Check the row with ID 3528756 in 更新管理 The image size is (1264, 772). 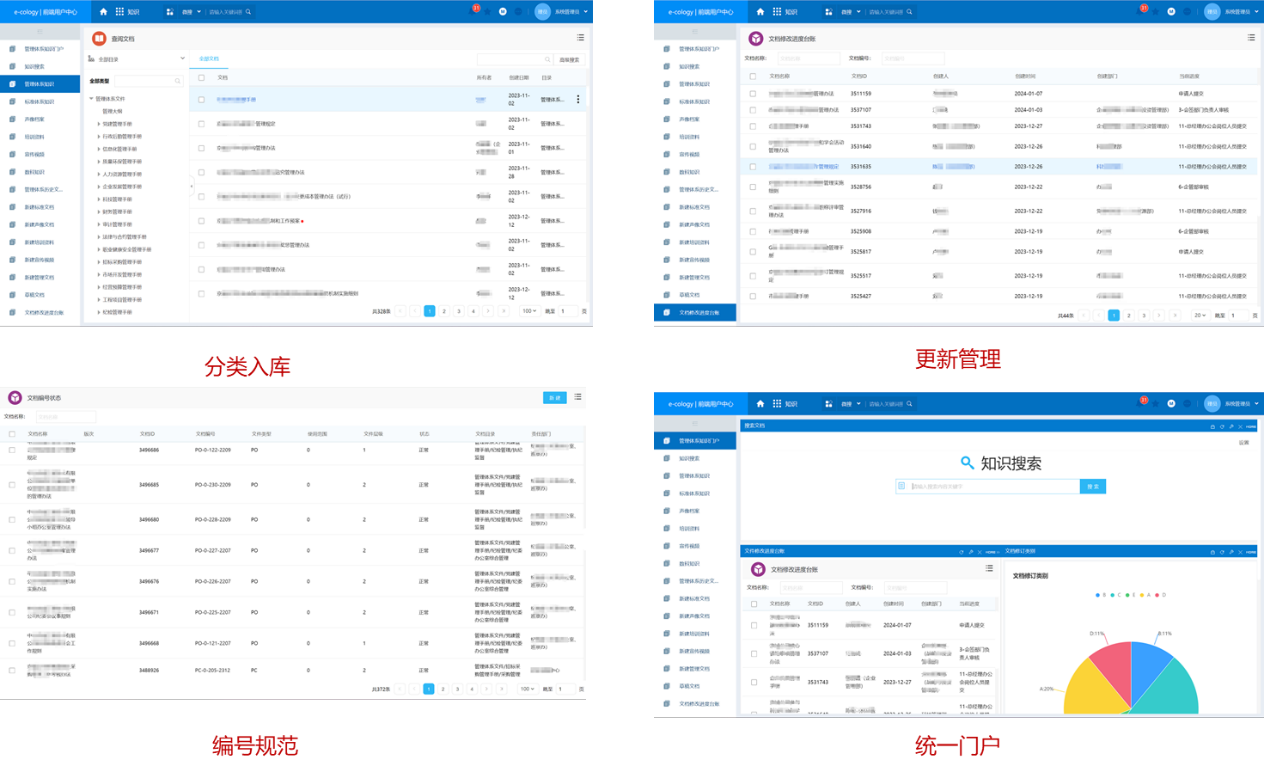click(753, 187)
